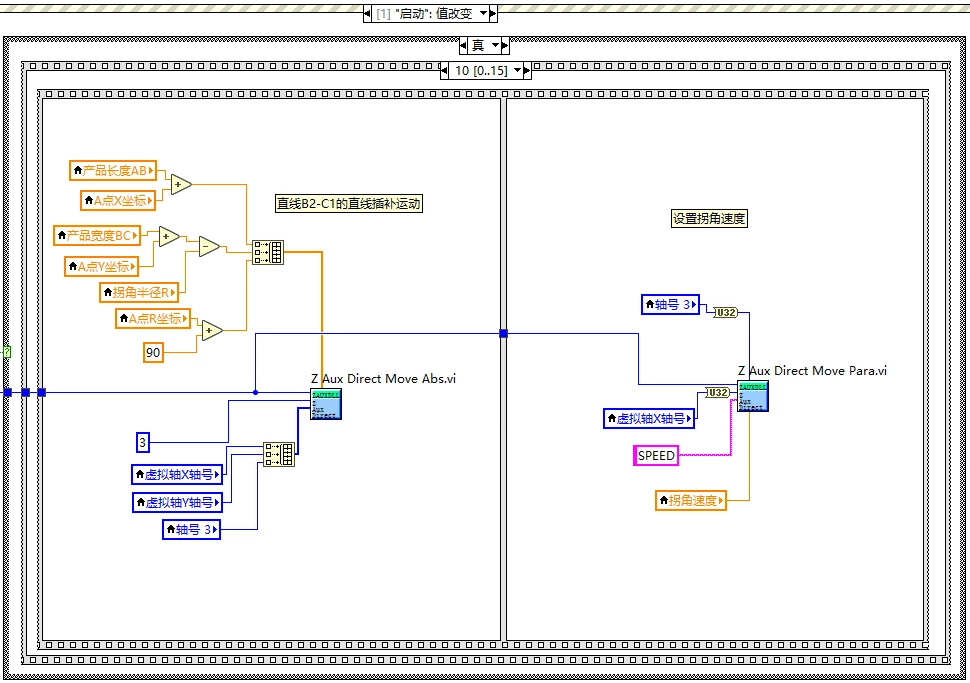
Task: Click the numeric constant 90
Action: pos(153,353)
